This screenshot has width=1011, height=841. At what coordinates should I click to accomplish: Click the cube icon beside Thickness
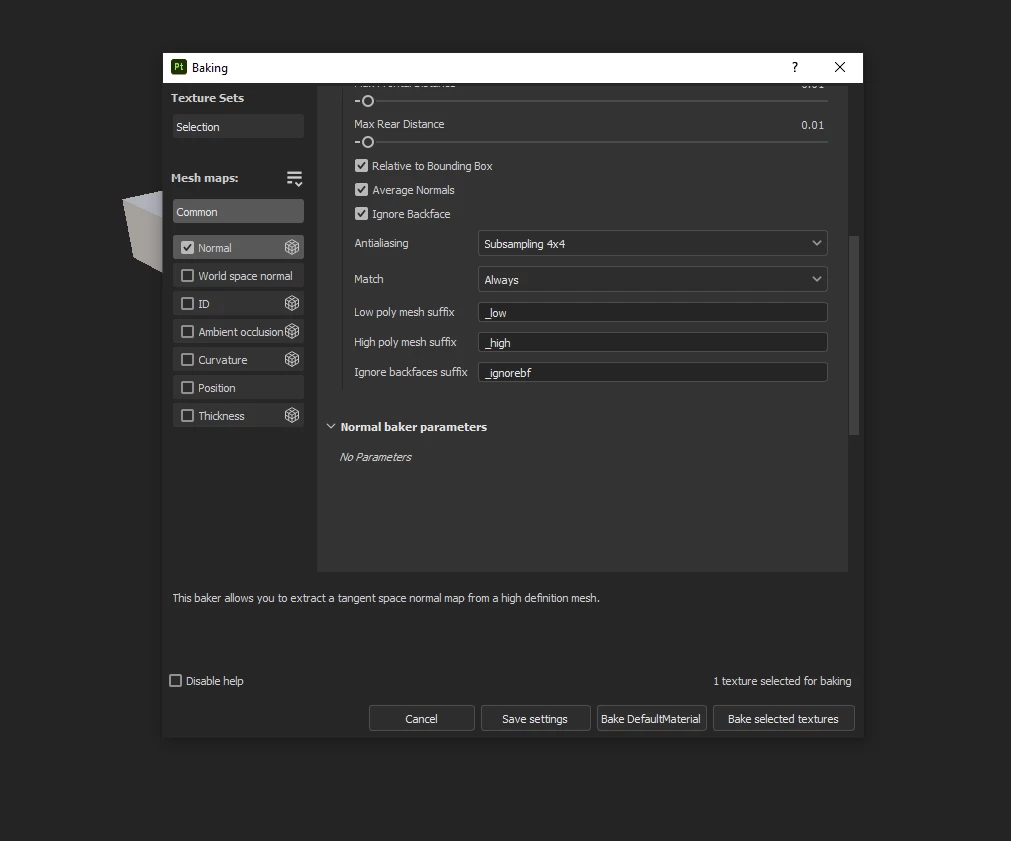pyautogui.click(x=292, y=415)
